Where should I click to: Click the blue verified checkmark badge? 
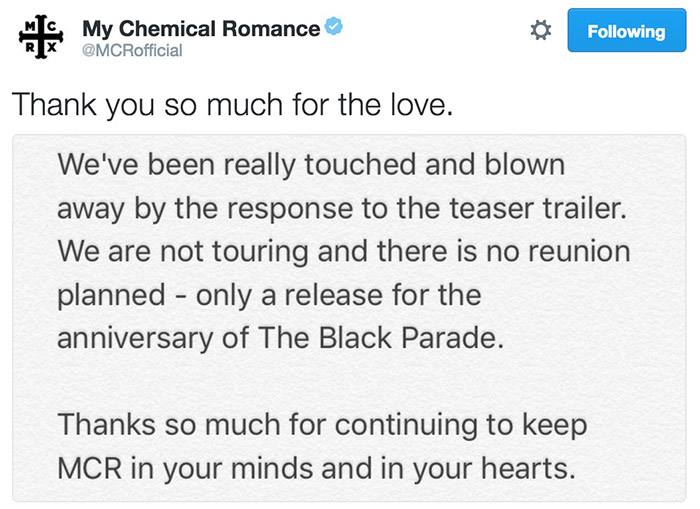pyautogui.click(x=335, y=28)
